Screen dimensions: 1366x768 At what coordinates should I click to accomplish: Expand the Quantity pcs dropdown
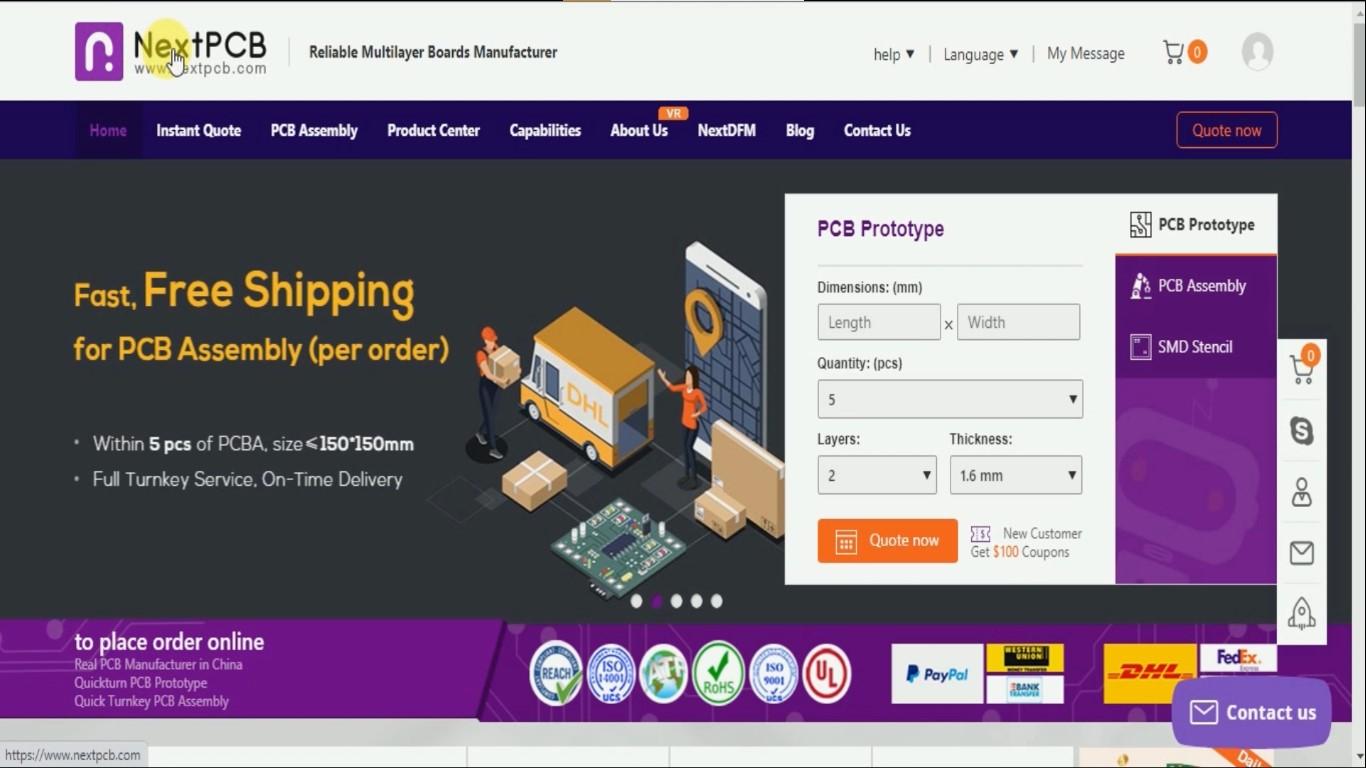[x=950, y=399]
